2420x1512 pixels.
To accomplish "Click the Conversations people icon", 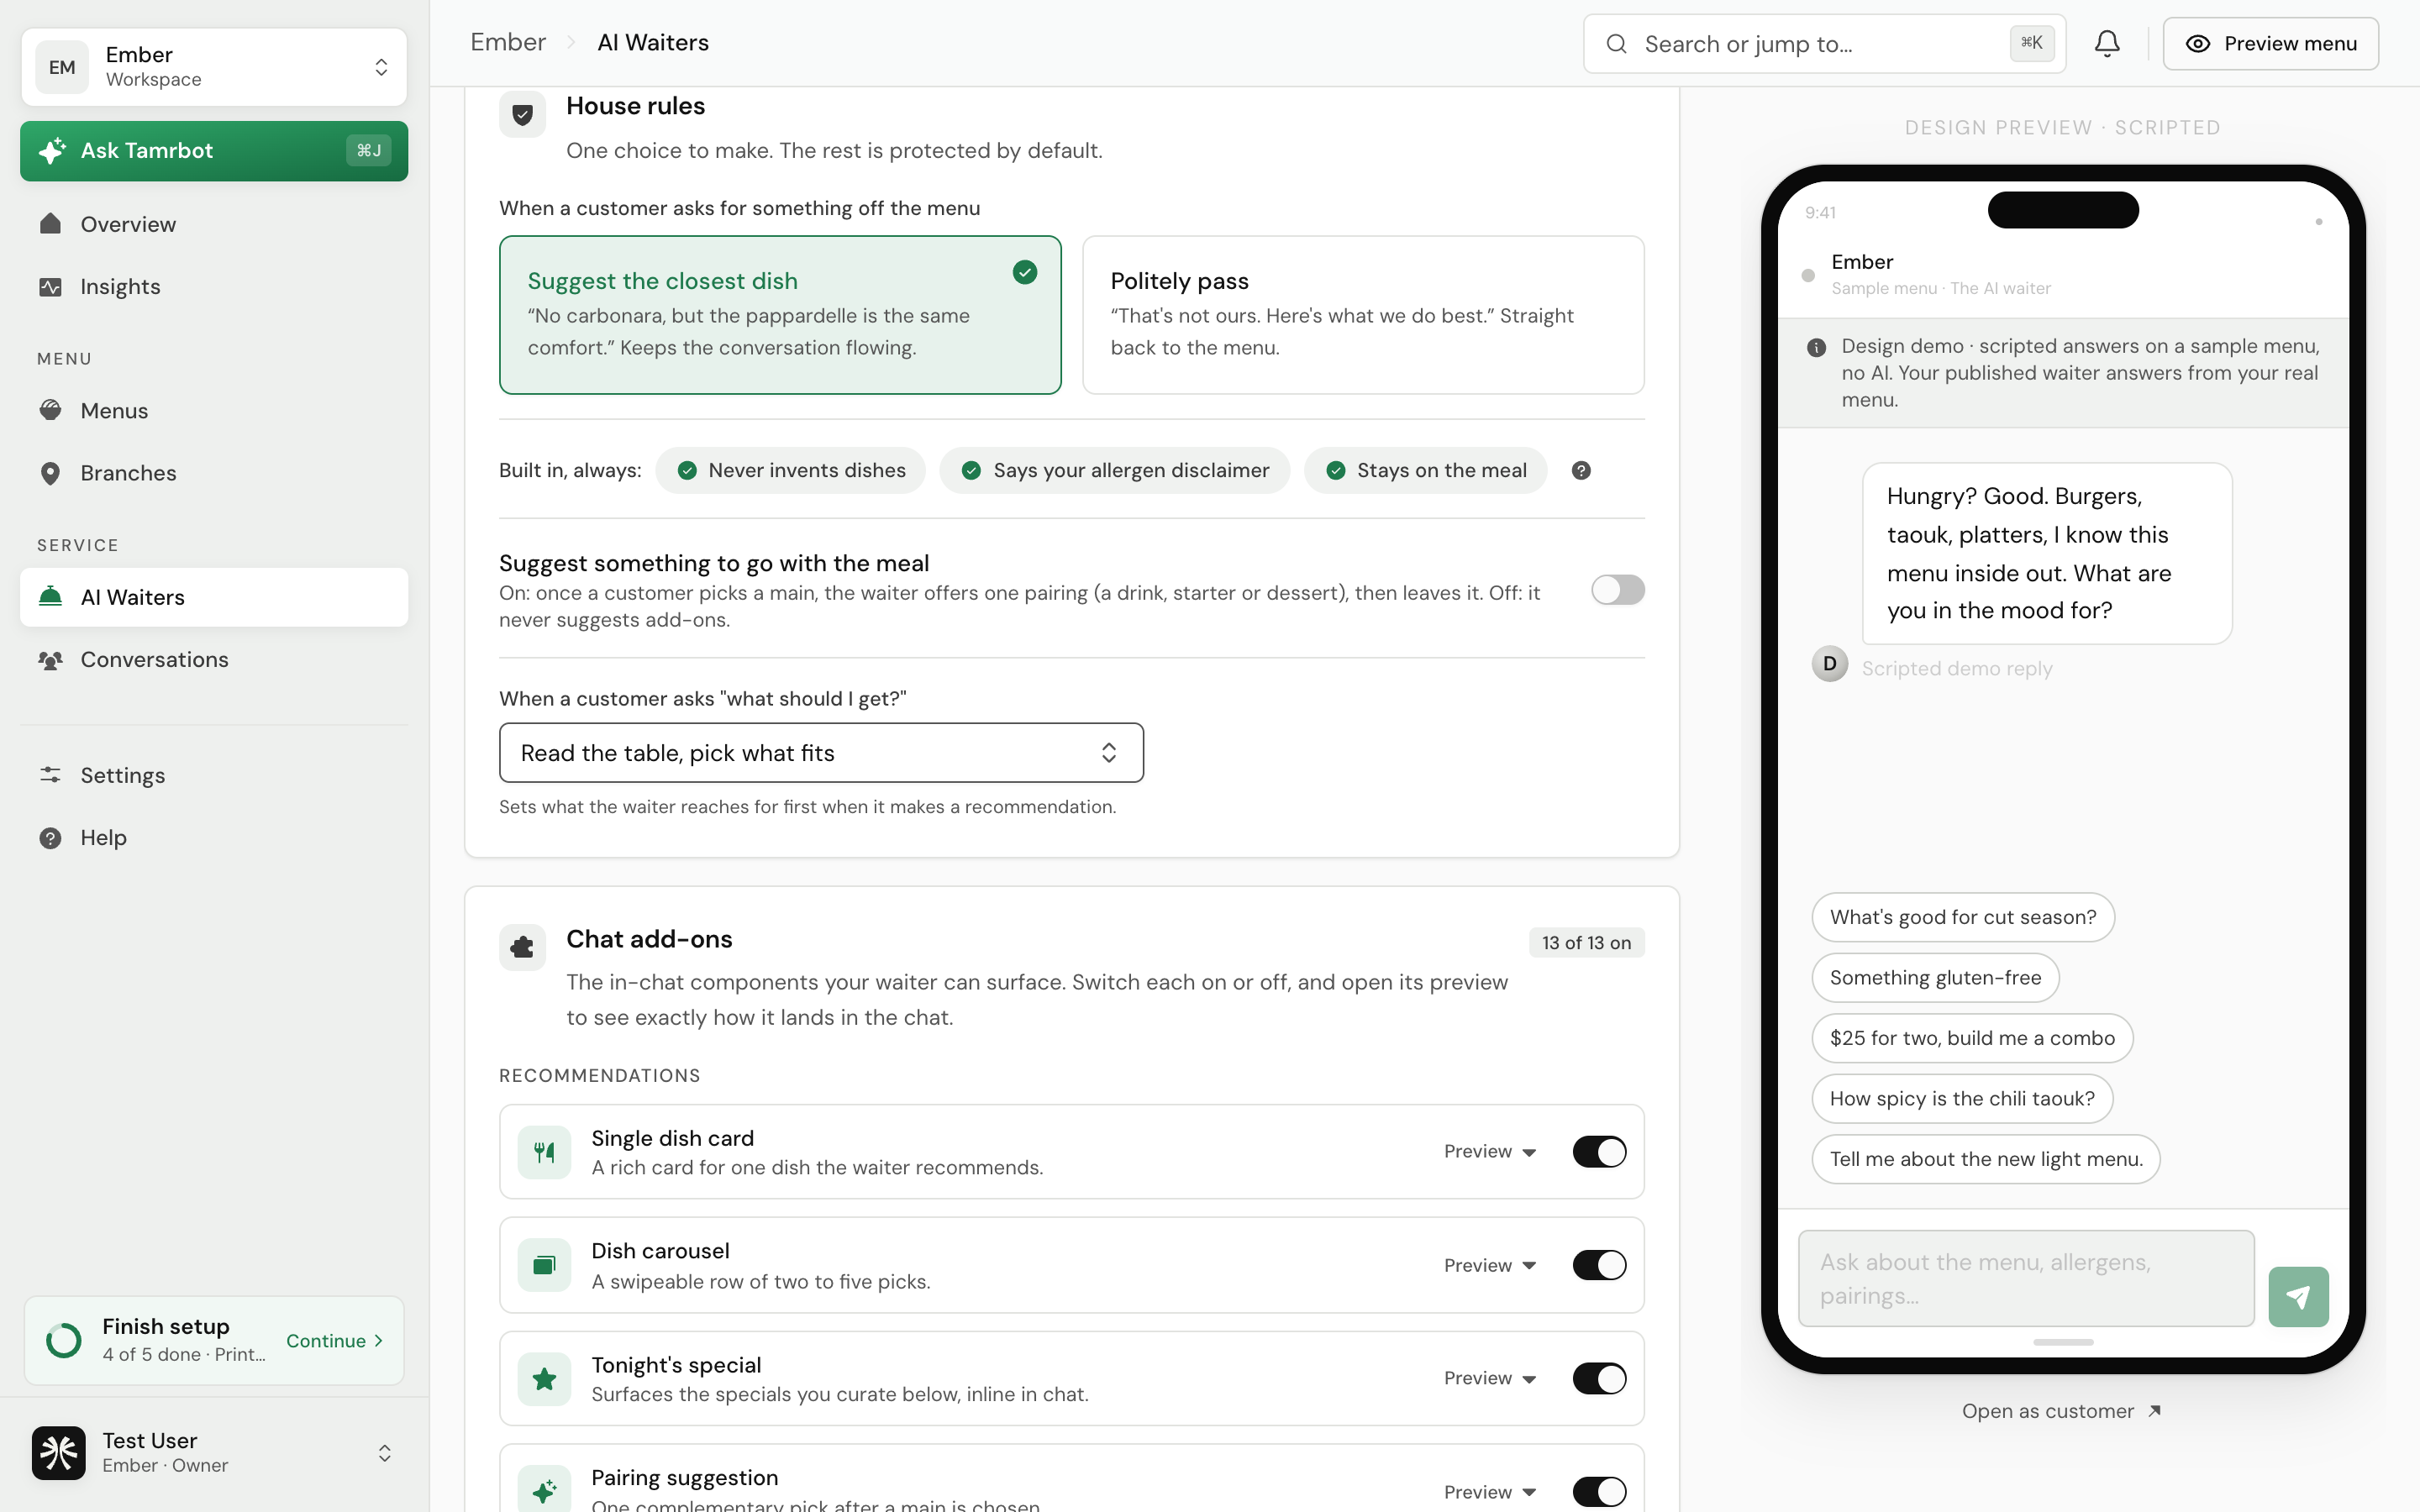I will click(50, 660).
